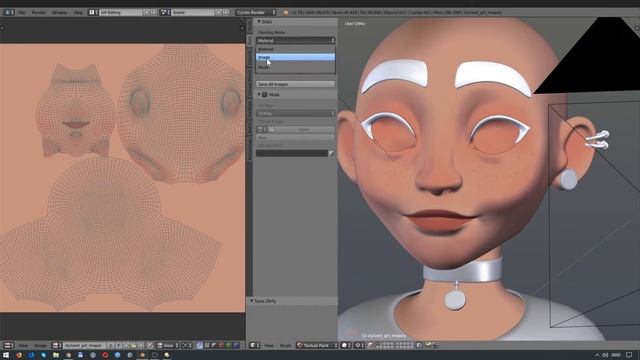
Task: Click the Save All Images button
Action: (296, 84)
